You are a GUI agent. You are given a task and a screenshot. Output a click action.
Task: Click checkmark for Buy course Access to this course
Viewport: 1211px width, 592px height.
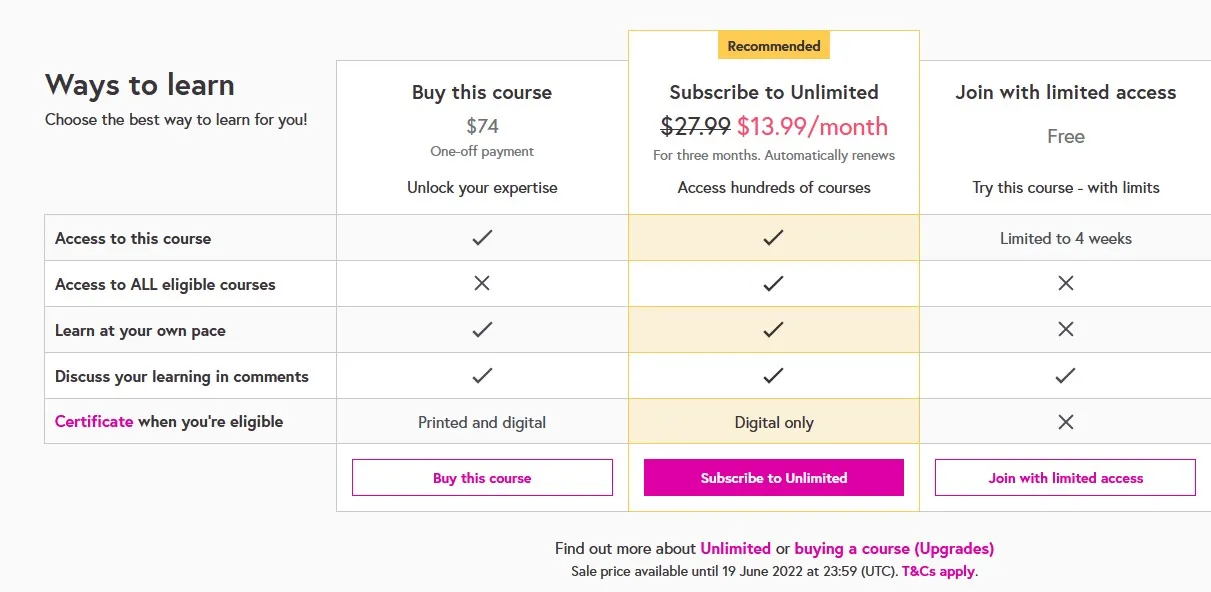point(482,238)
